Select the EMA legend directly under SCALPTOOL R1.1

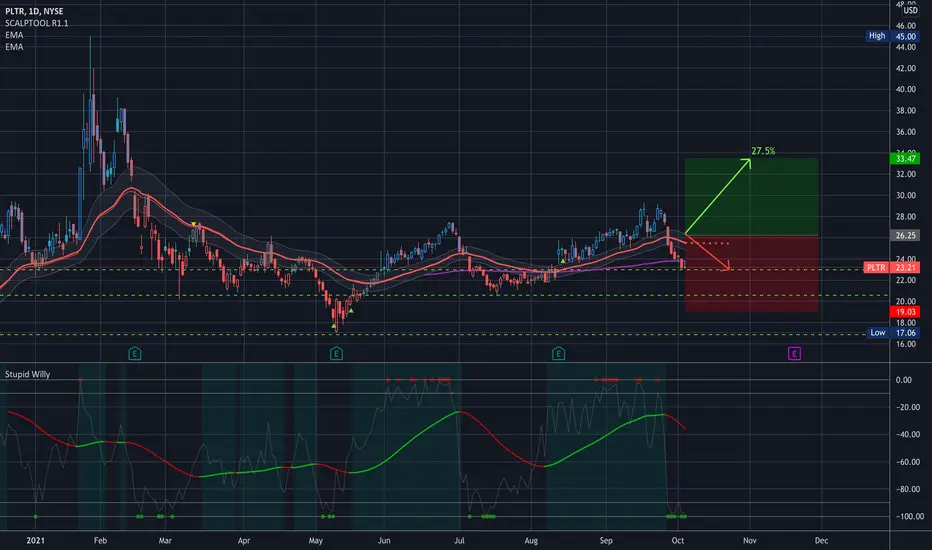(14, 35)
